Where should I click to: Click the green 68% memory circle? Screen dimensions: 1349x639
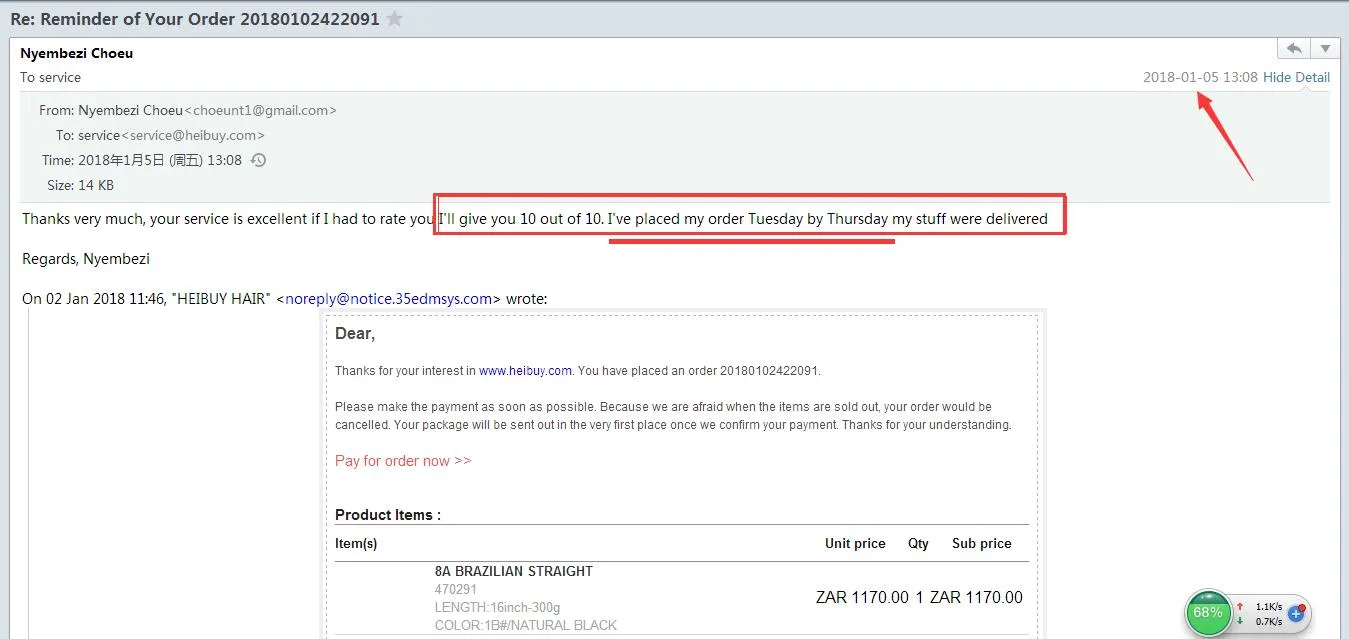coord(1208,613)
